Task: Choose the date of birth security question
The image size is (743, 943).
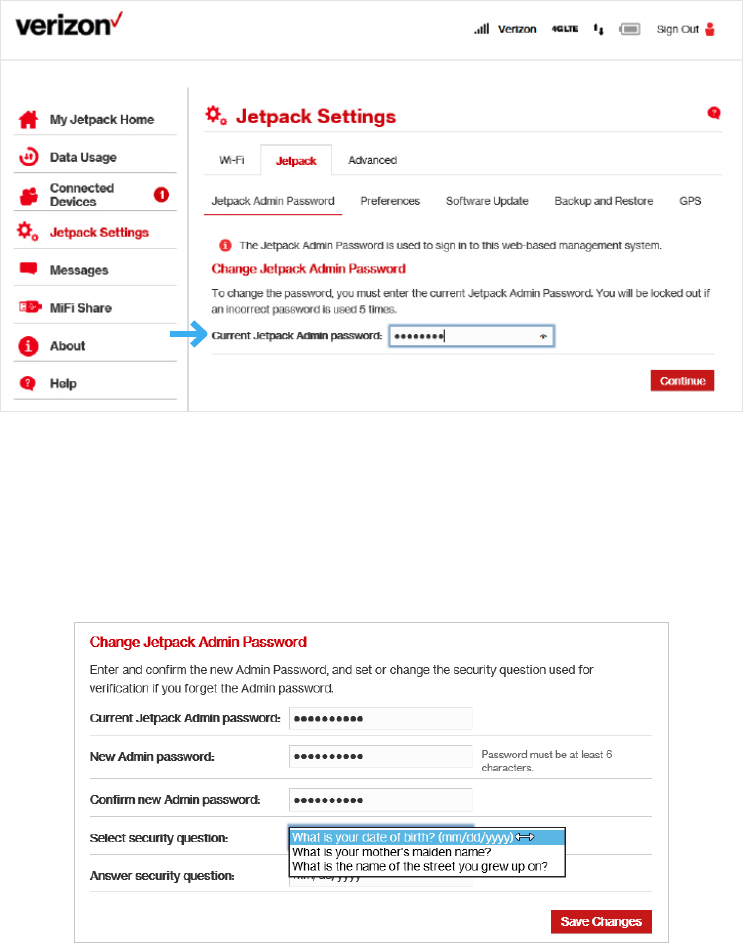Action: point(427,837)
